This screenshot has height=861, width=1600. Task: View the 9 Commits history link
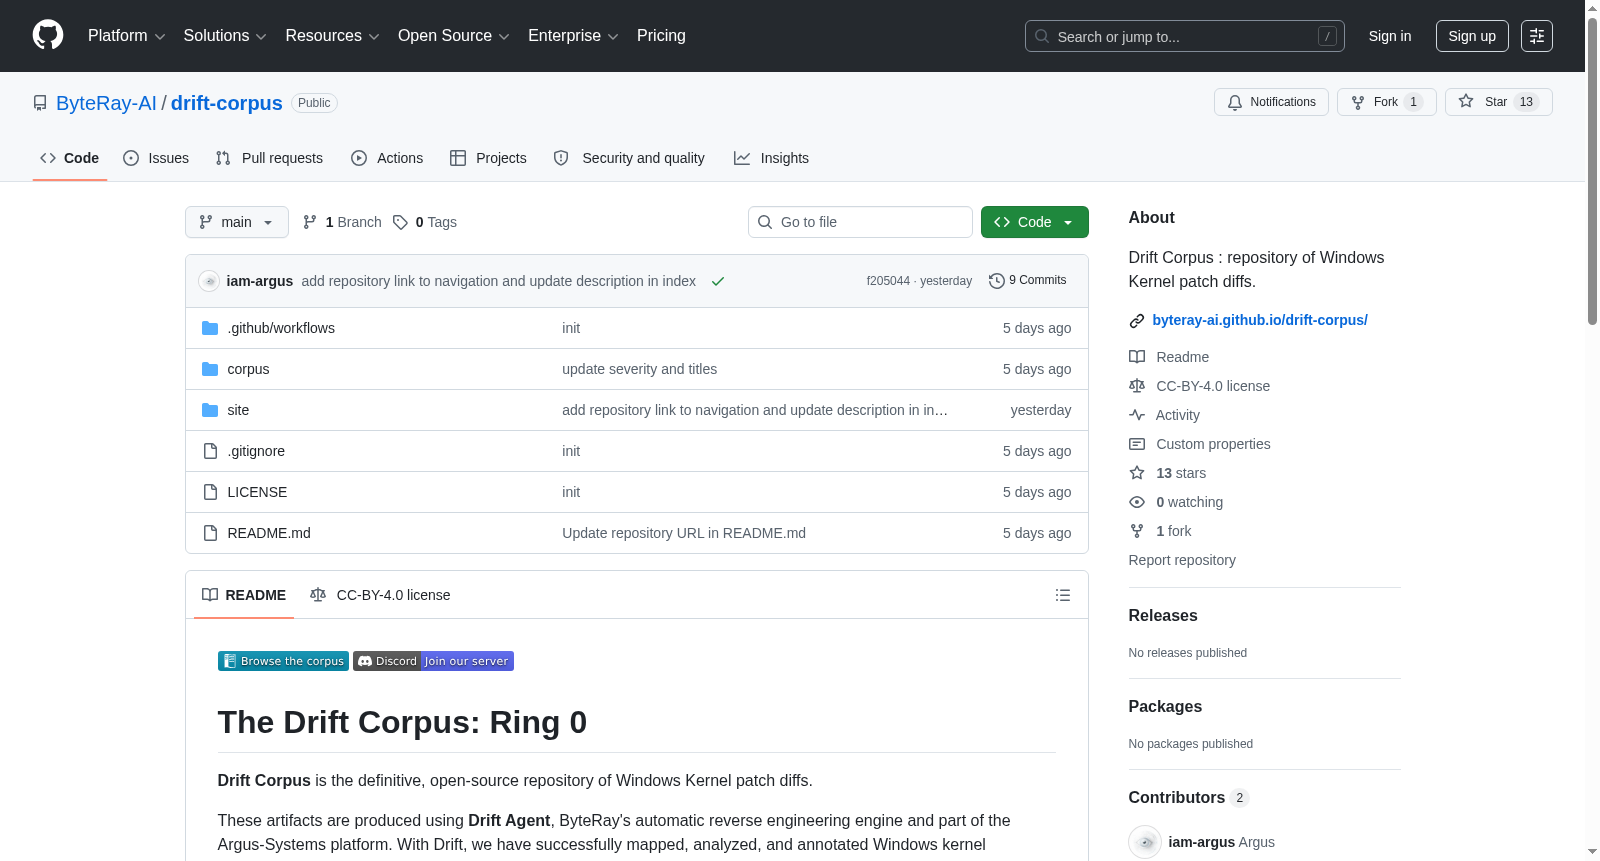click(1028, 281)
